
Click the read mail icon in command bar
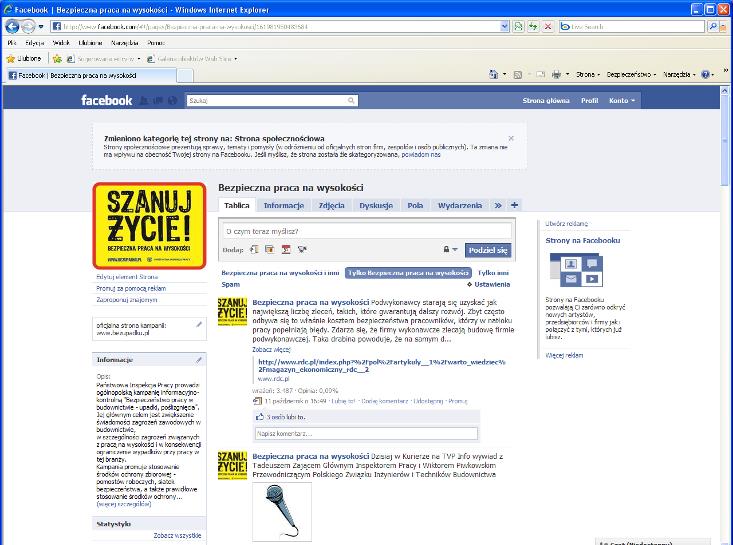[540, 74]
